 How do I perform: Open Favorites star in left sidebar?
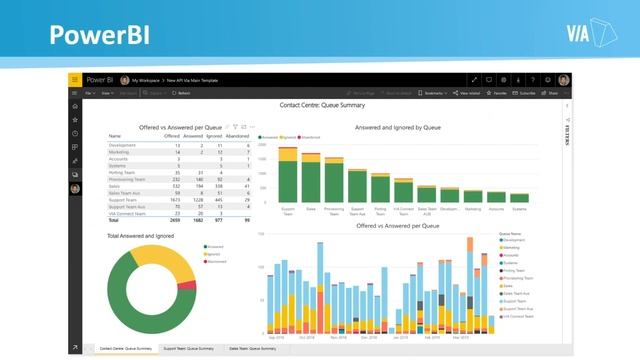click(75, 120)
